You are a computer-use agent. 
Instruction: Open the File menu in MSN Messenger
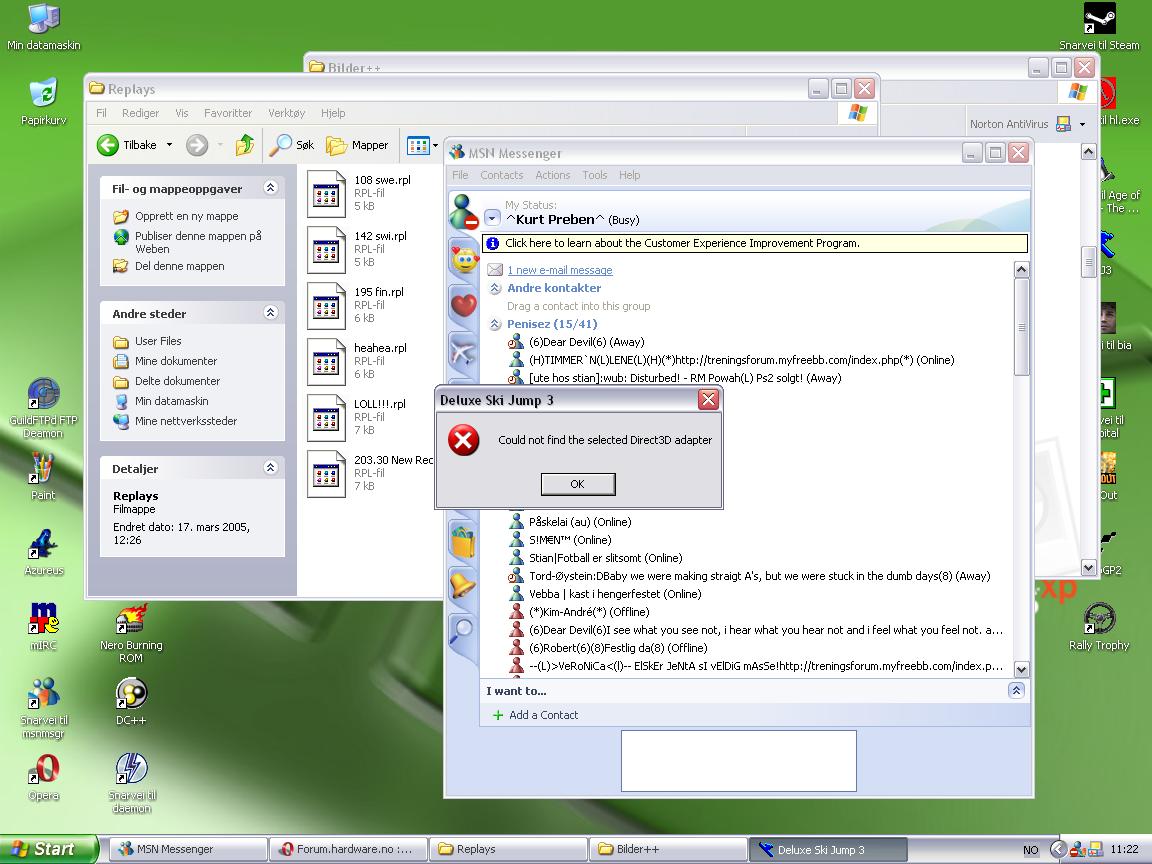461,175
